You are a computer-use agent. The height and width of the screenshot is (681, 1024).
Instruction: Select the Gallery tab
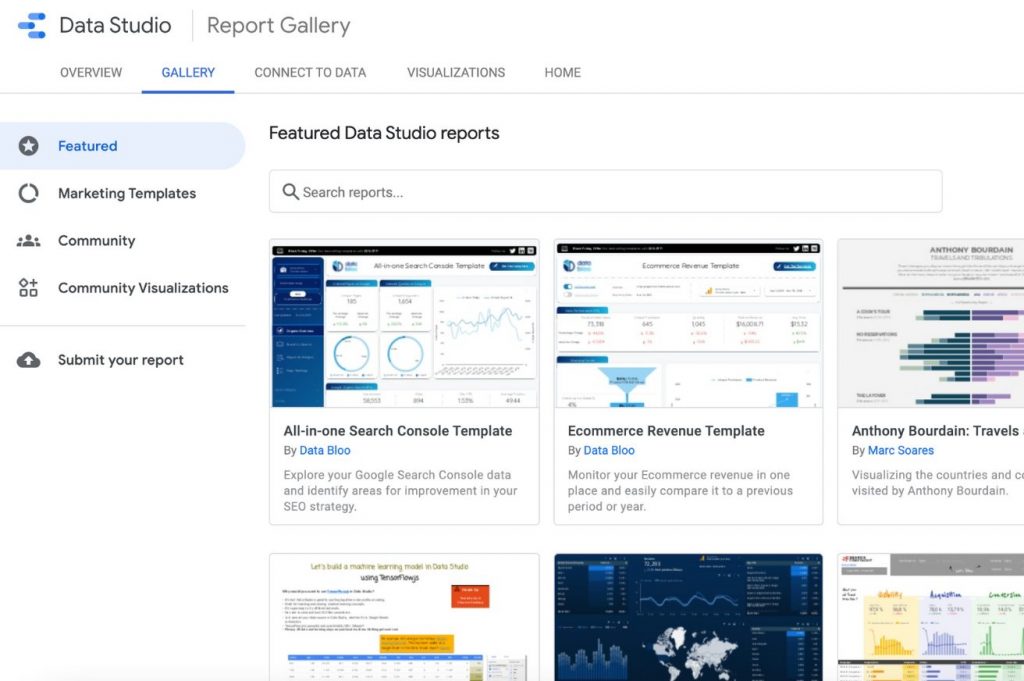tap(188, 72)
